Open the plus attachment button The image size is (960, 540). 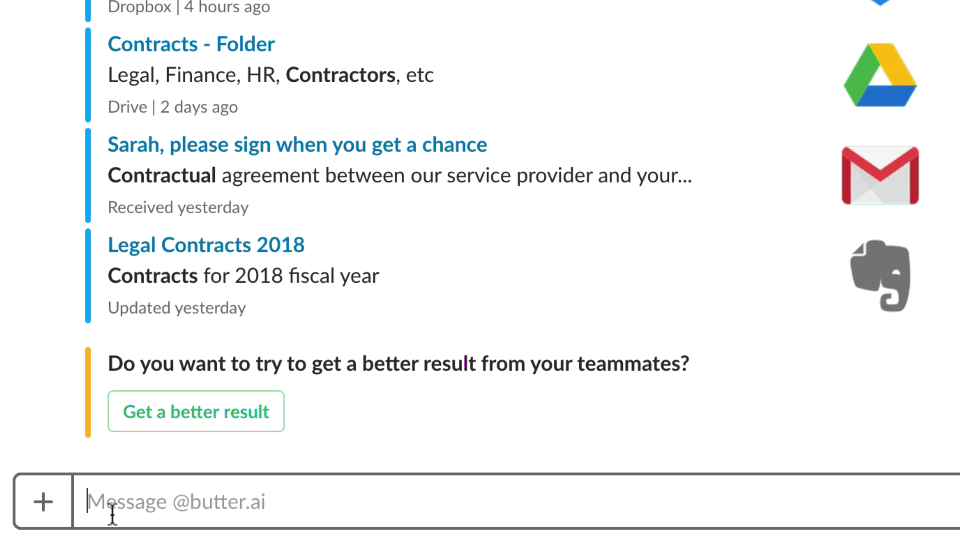43,502
